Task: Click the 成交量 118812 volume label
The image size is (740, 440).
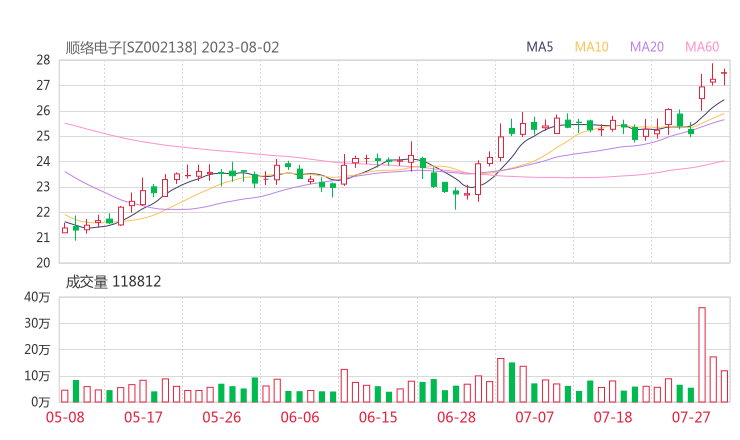Action: point(113,282)
